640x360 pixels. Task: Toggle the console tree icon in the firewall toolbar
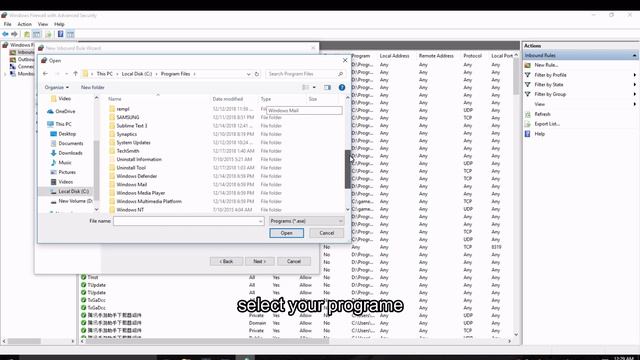click(37, 34)
